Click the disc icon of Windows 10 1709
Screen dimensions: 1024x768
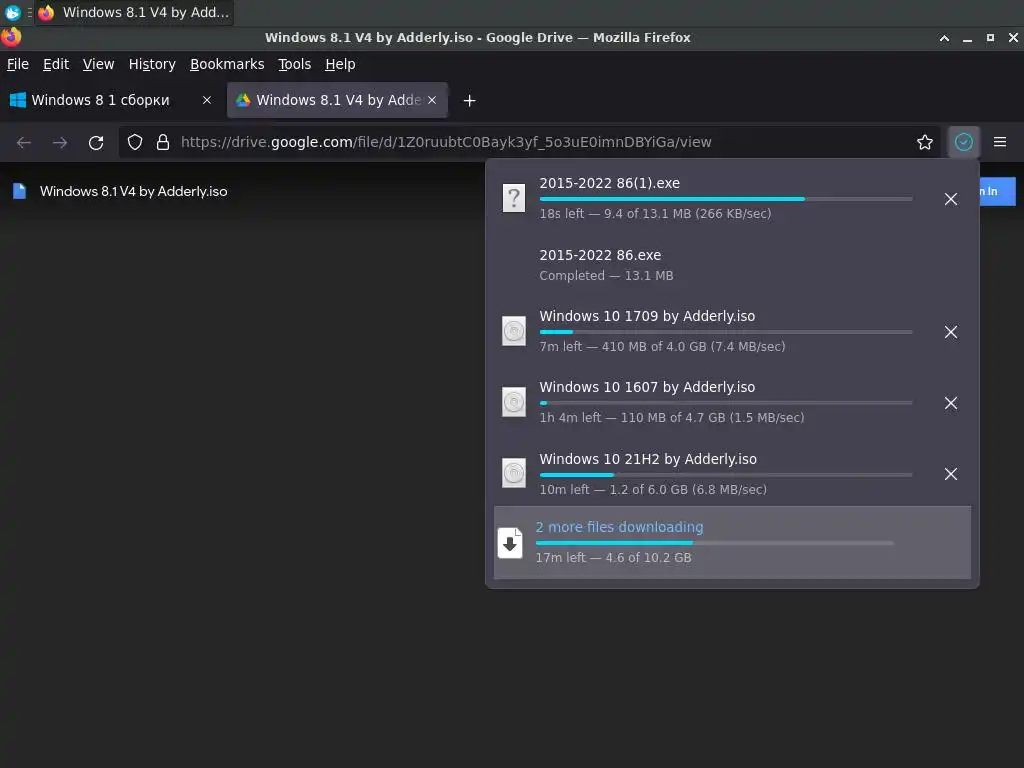[x=513, y=331]
